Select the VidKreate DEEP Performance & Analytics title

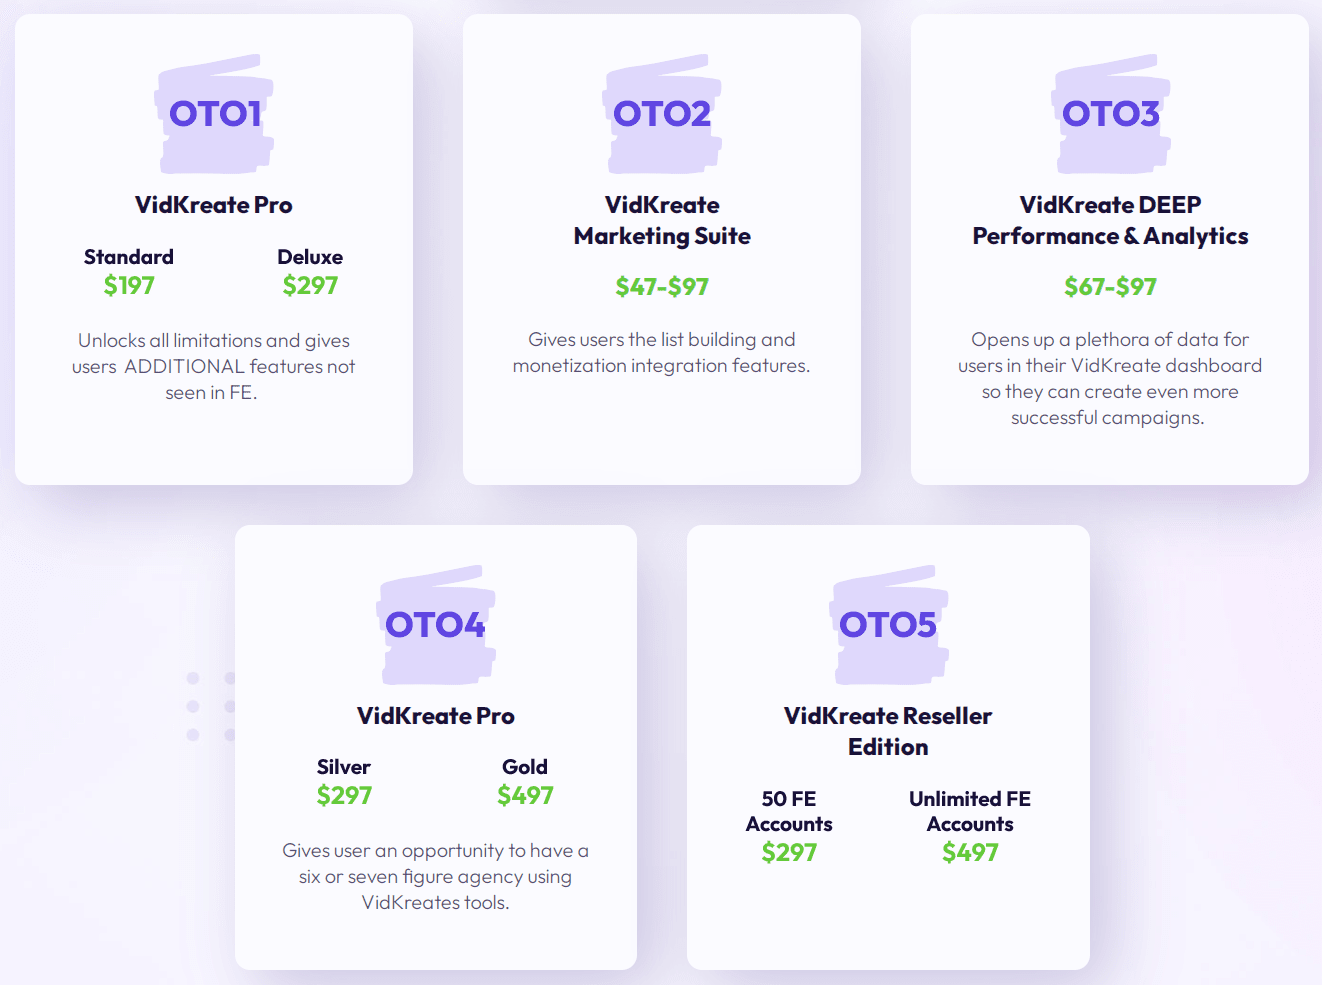pyautogui.click(x=1110, y=220)
